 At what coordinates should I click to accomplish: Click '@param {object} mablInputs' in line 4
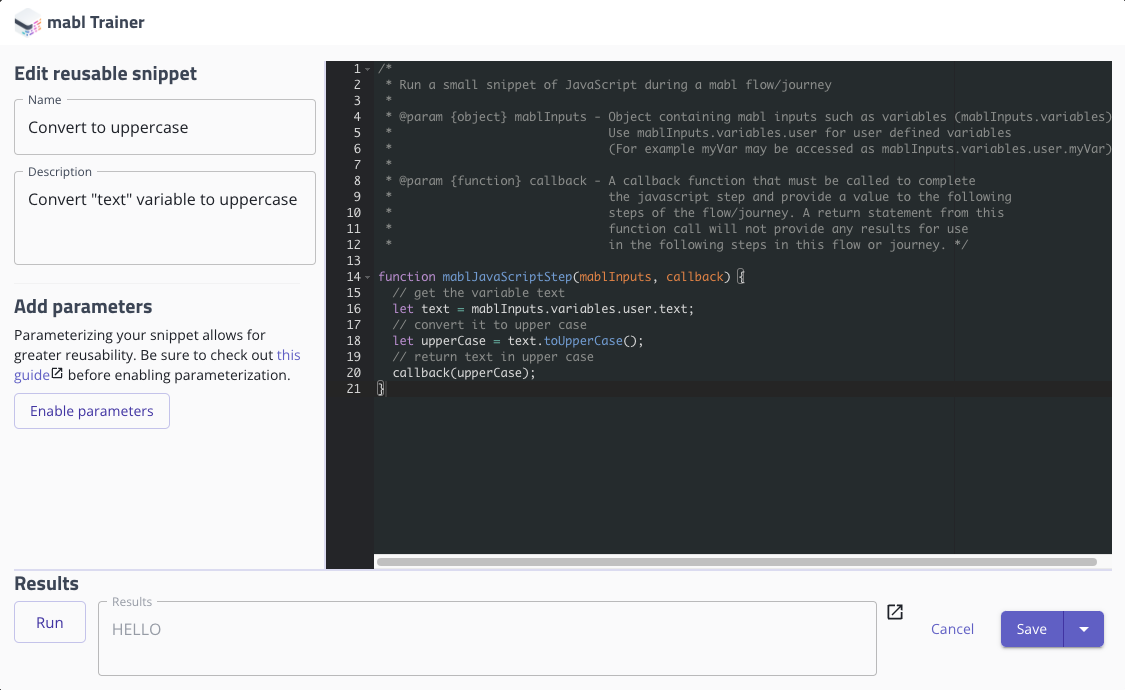493,117
